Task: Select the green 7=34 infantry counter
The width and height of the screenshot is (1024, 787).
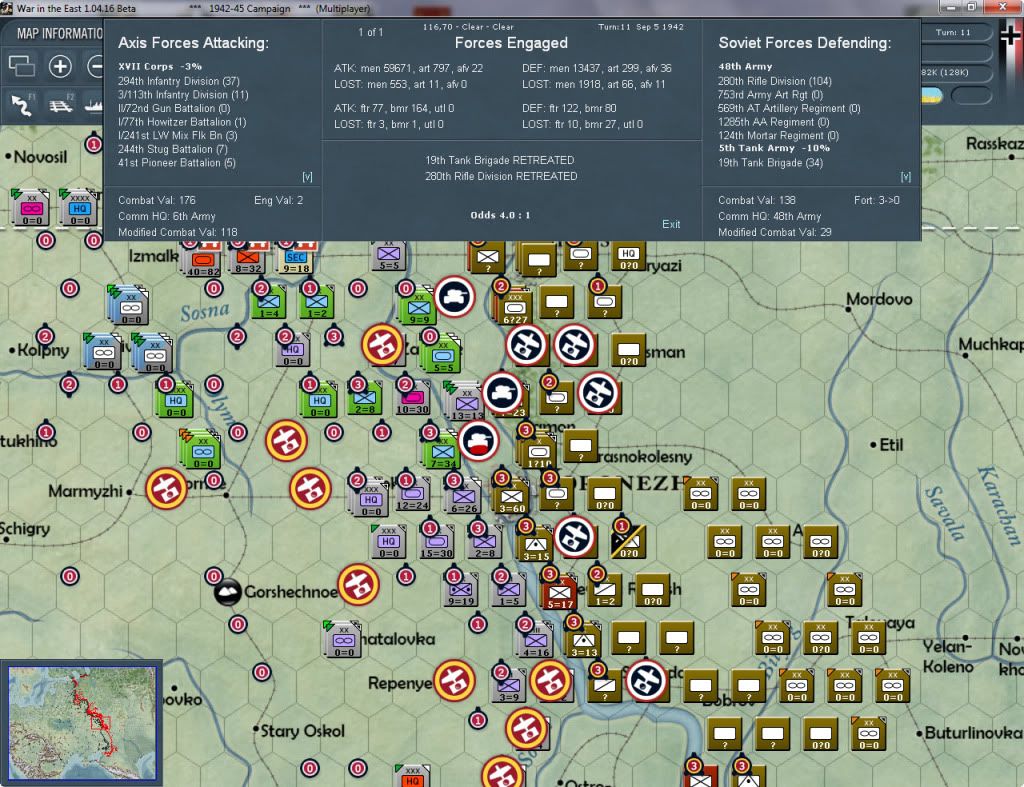Action: click(442, 451)
